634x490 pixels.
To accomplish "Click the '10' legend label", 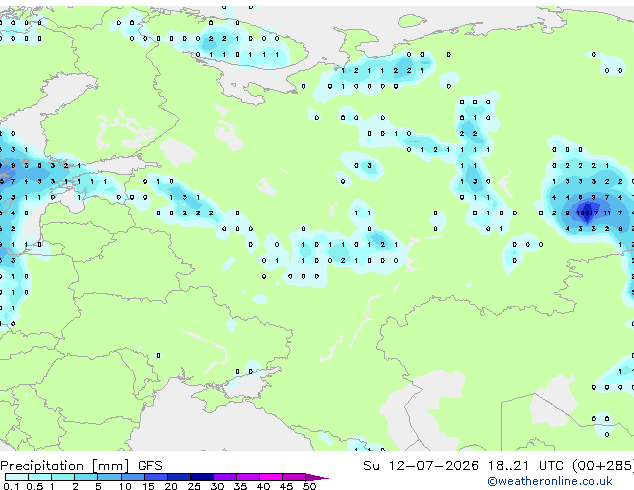I will (x=125, y=486).
